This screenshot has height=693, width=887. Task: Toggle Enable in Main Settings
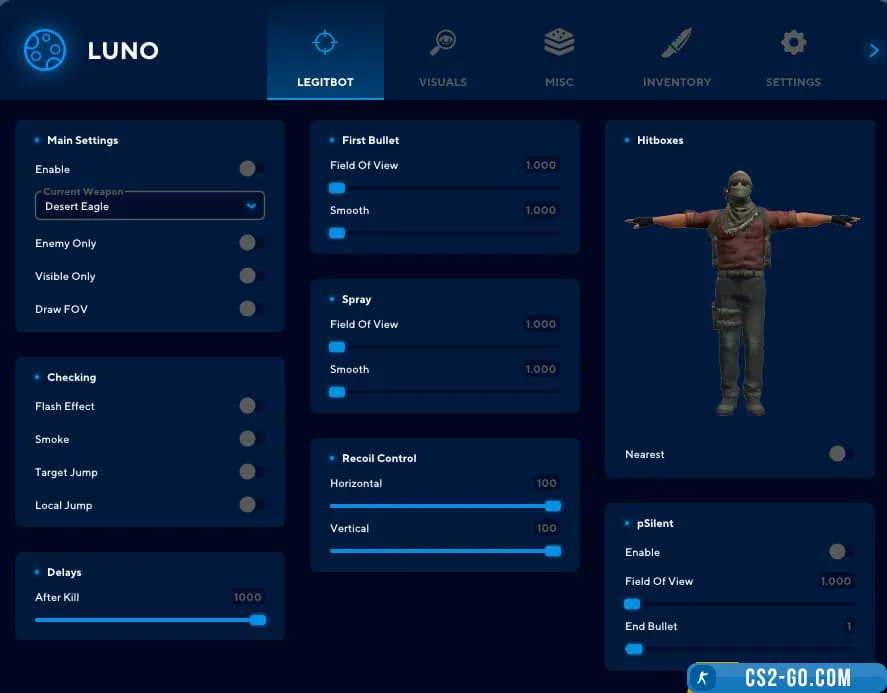point(250,169)
